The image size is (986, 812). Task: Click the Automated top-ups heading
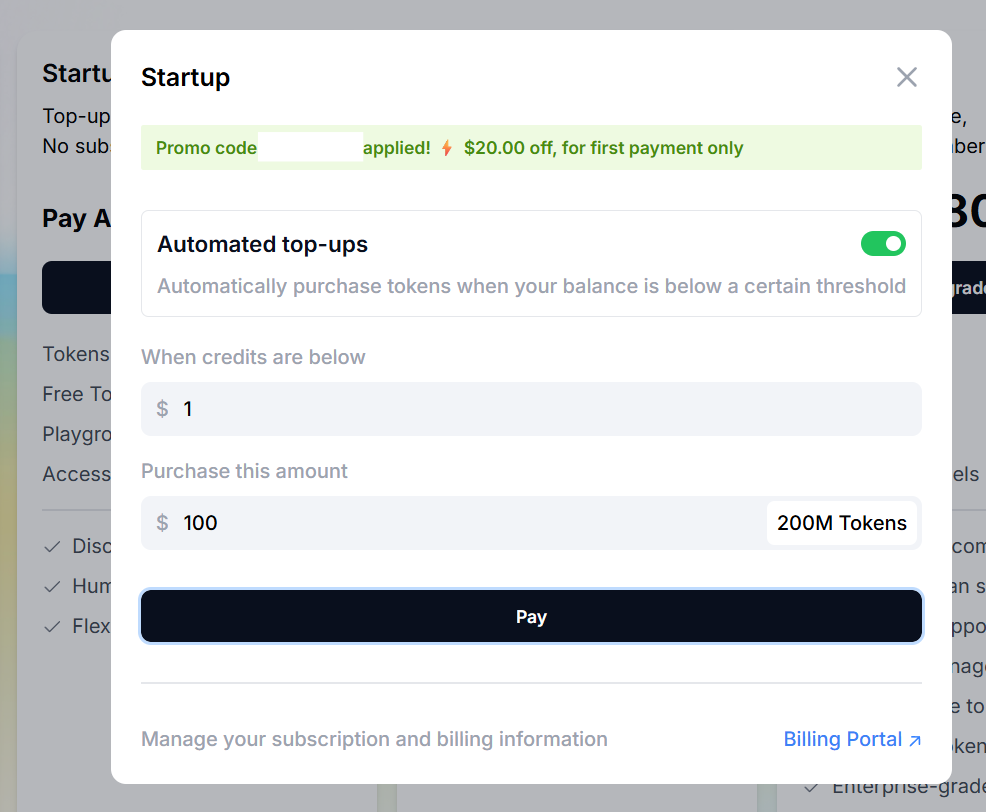(x=262, y=244)
